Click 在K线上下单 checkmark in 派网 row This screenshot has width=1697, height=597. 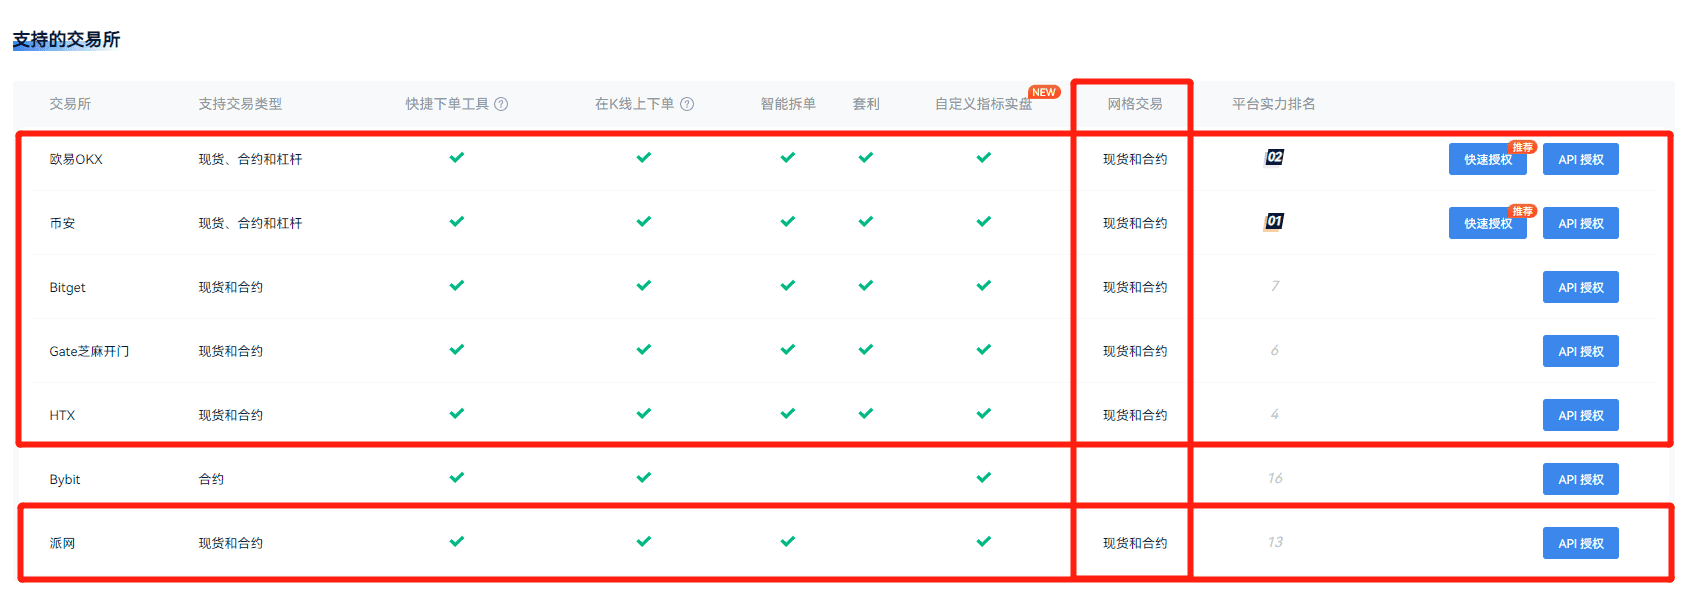[x=644, y=542]
